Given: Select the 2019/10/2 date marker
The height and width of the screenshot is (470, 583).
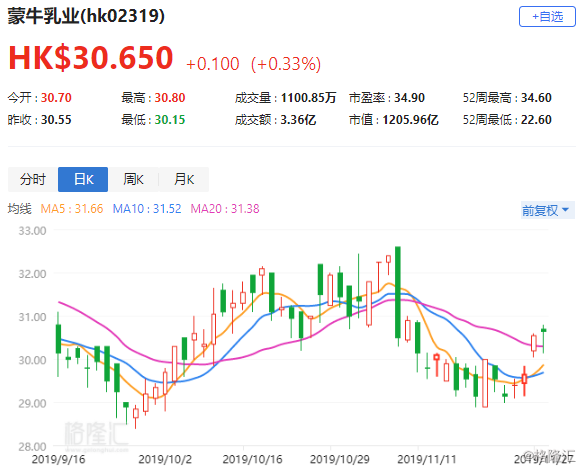Looking at the screenshot, I should [165, 460].
